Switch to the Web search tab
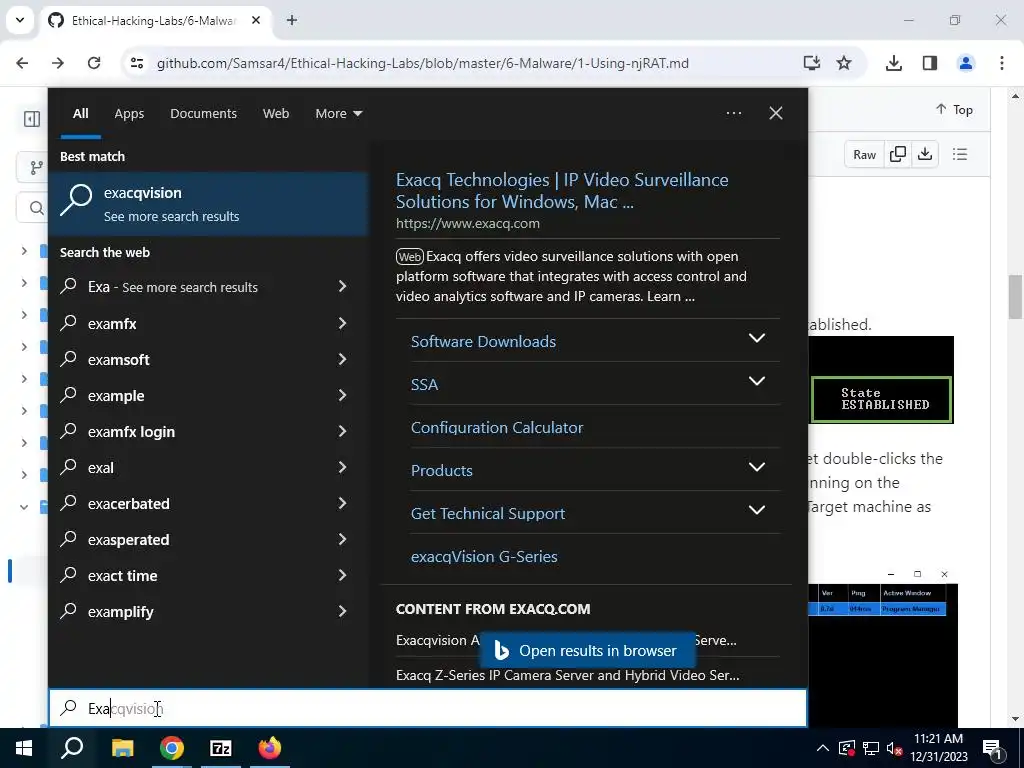1024x768 pixels. click(276, 113)
